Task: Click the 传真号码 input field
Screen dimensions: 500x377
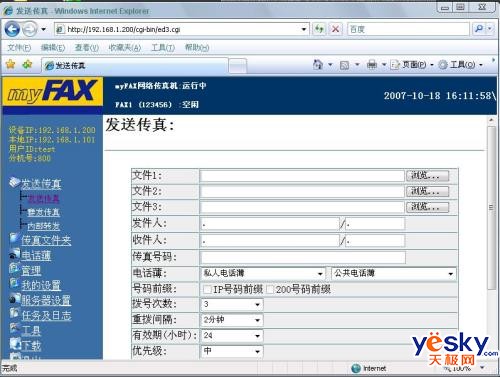Action: (303, 257)
